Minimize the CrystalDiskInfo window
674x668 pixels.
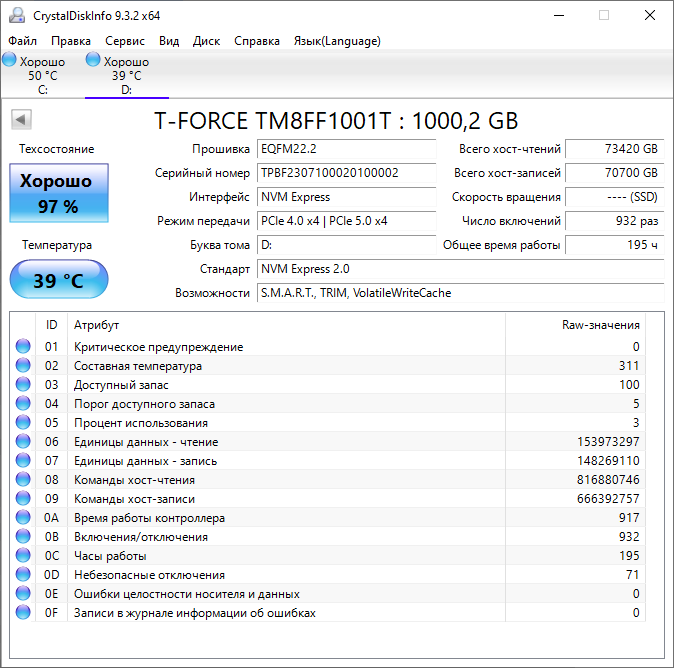559,15
